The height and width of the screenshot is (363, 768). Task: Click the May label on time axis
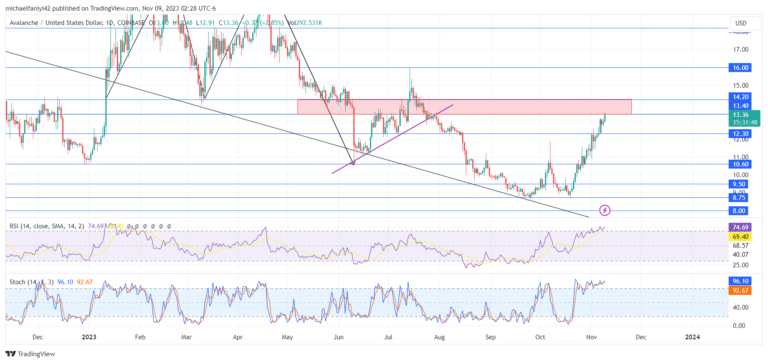tap(288, 337)
